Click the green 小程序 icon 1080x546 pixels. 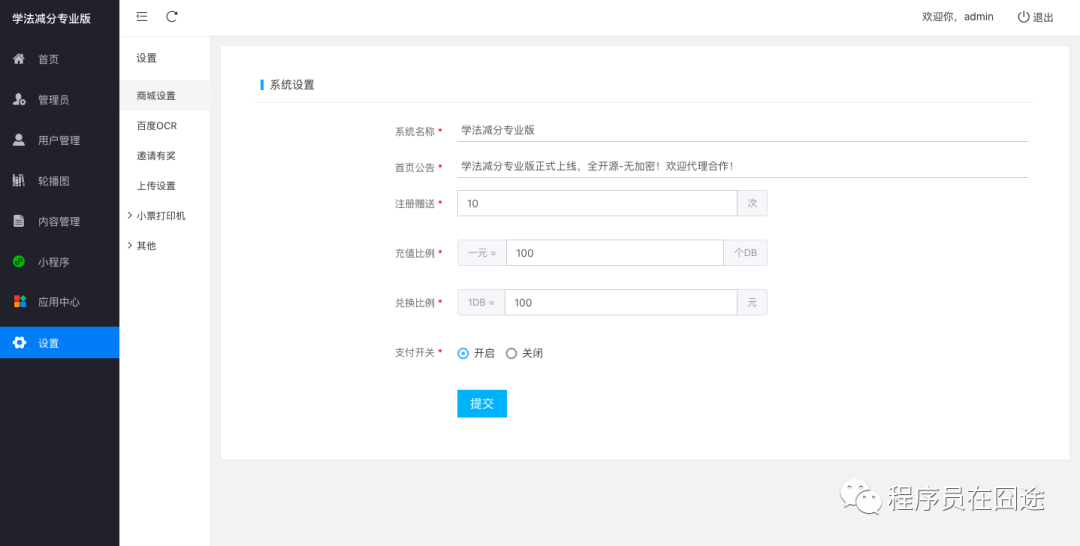19,262
